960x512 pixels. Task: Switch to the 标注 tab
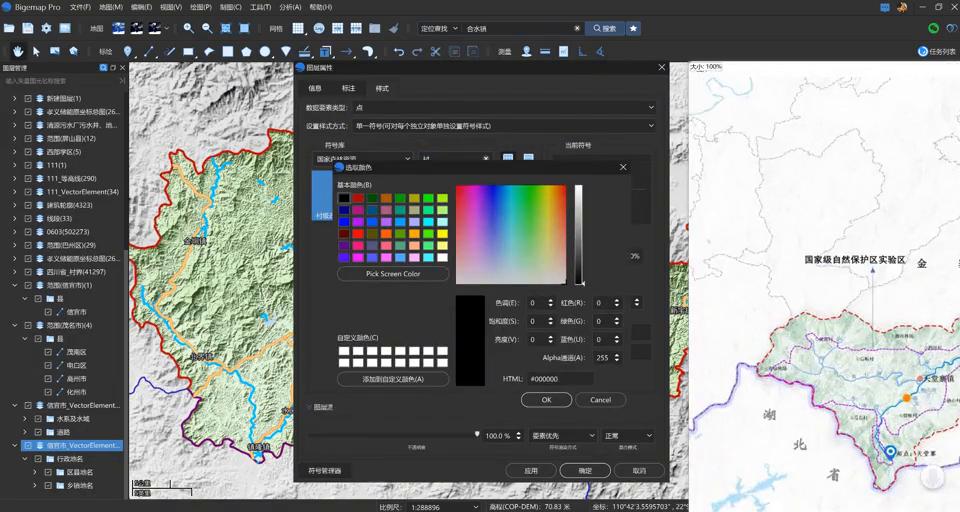[x=348, y=88]
